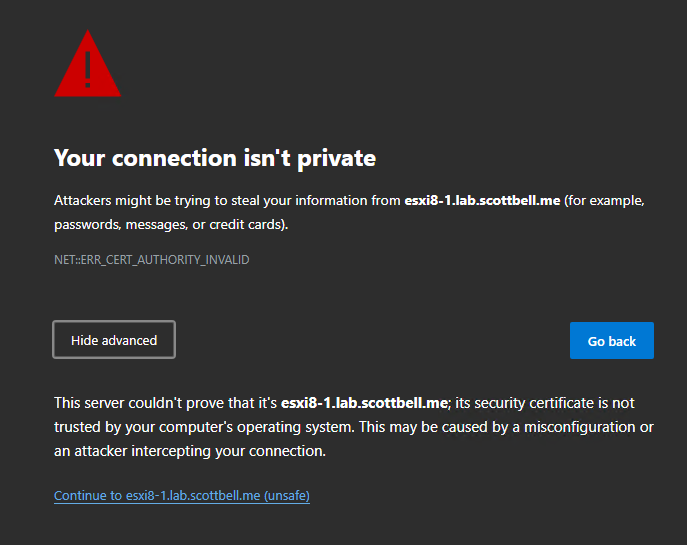
Task: Click "an attacker intercepting your connection" text
Action: coord(190,451)
